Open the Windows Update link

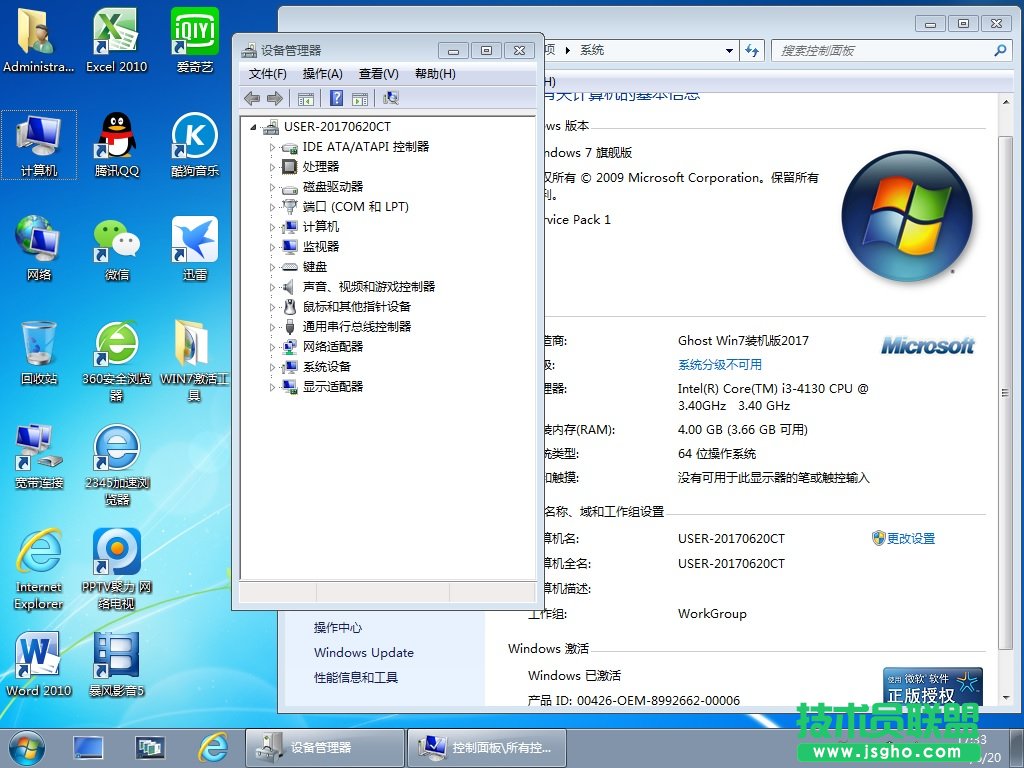pyautogui.click(x=363, y=653)
